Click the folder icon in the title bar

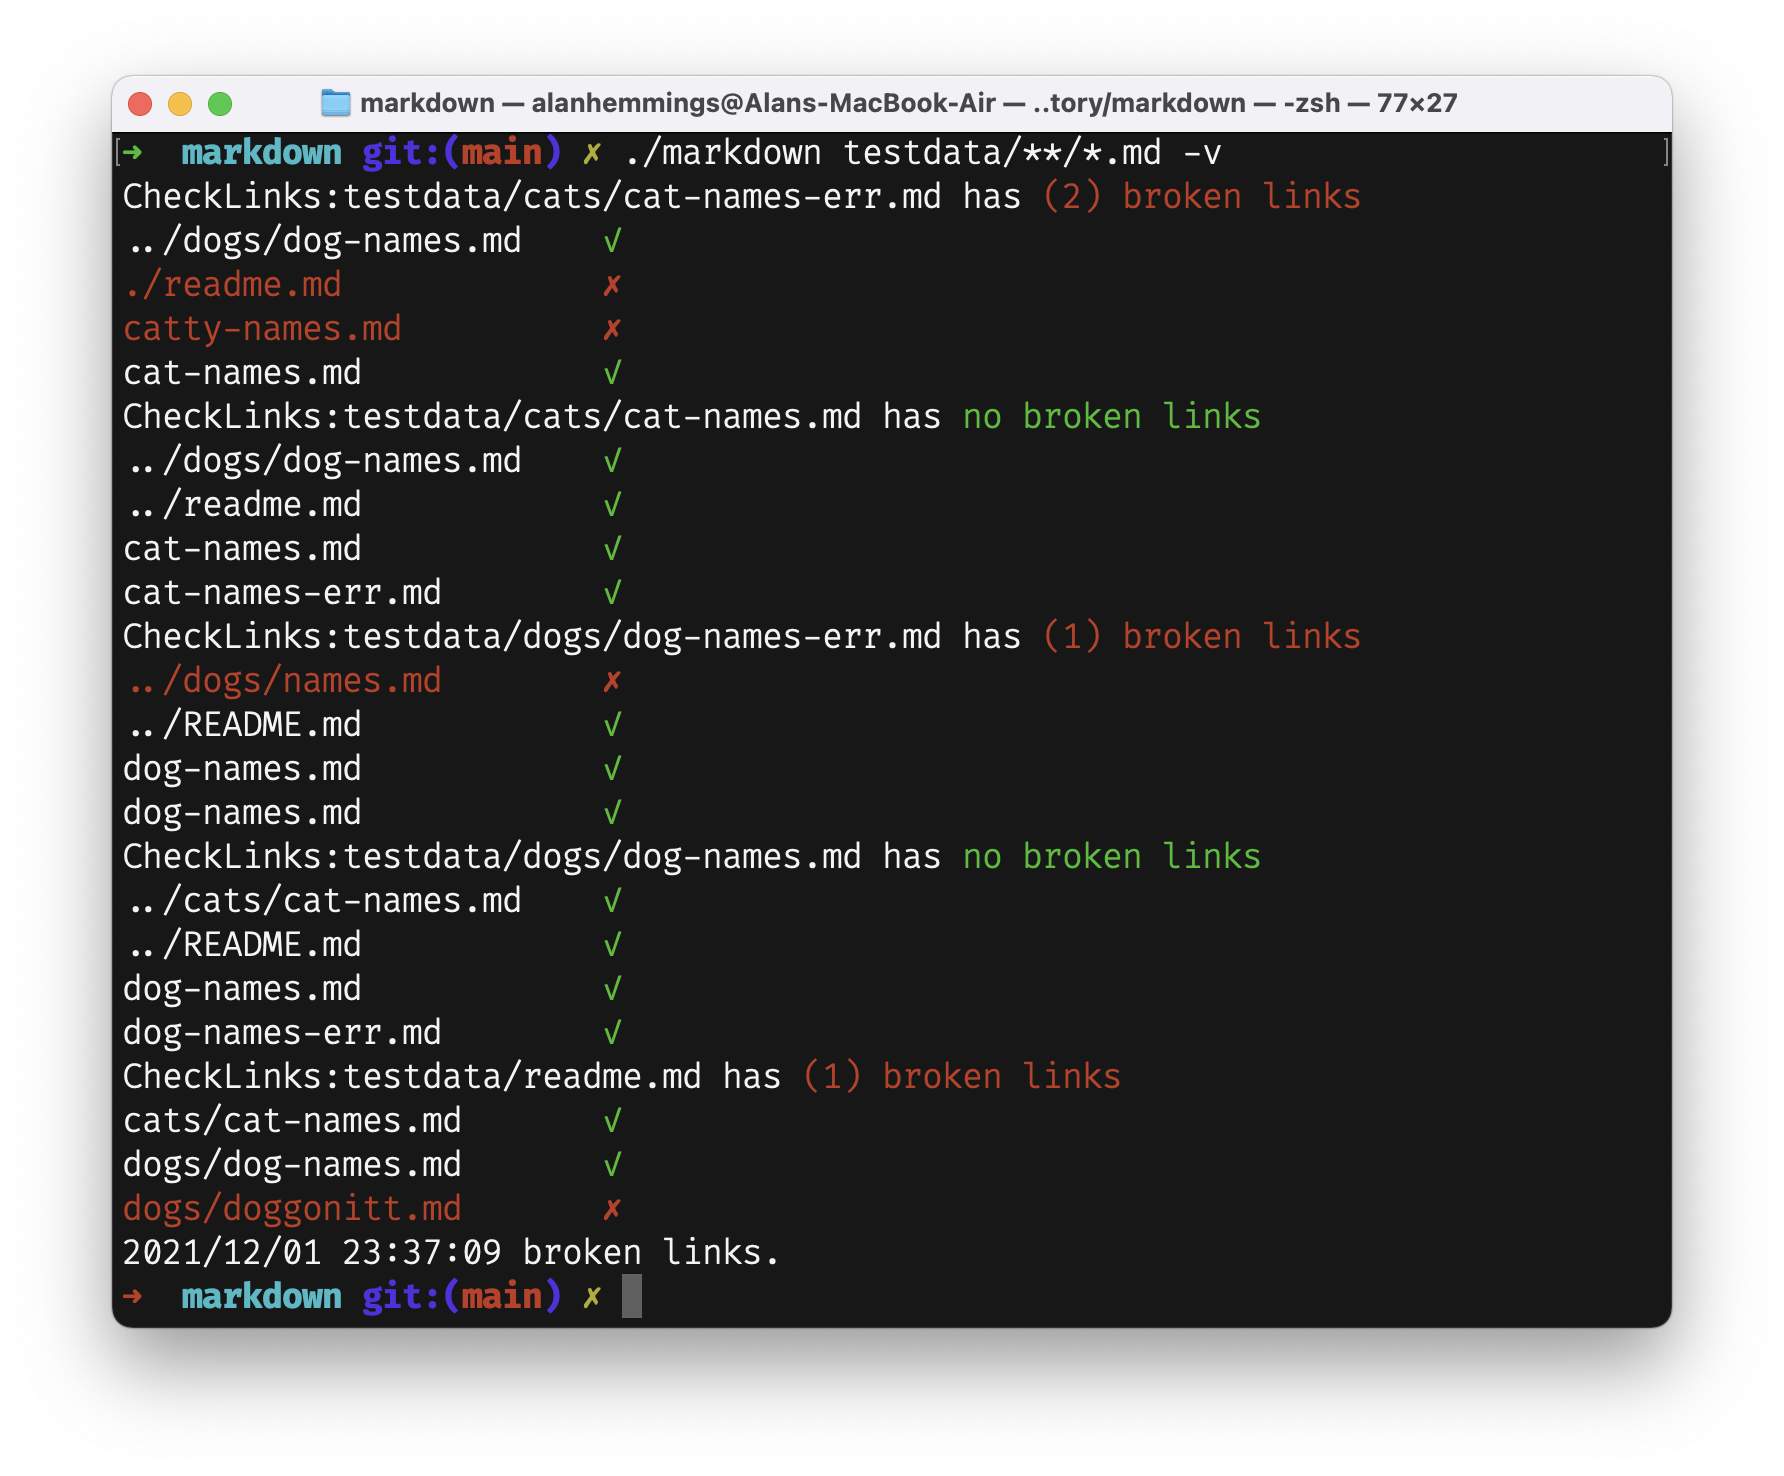click(335, 103)
